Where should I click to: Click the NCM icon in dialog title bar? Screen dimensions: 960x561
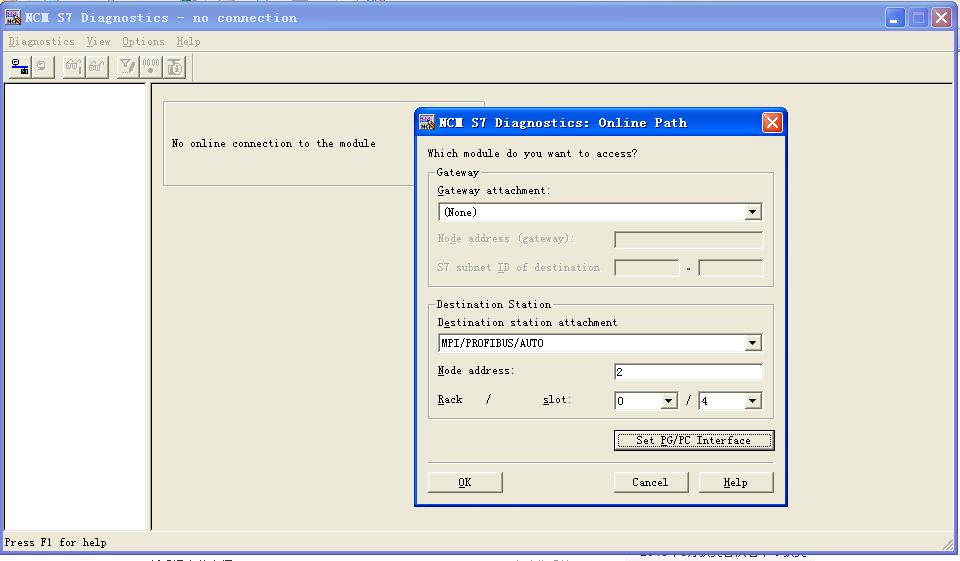427,122
